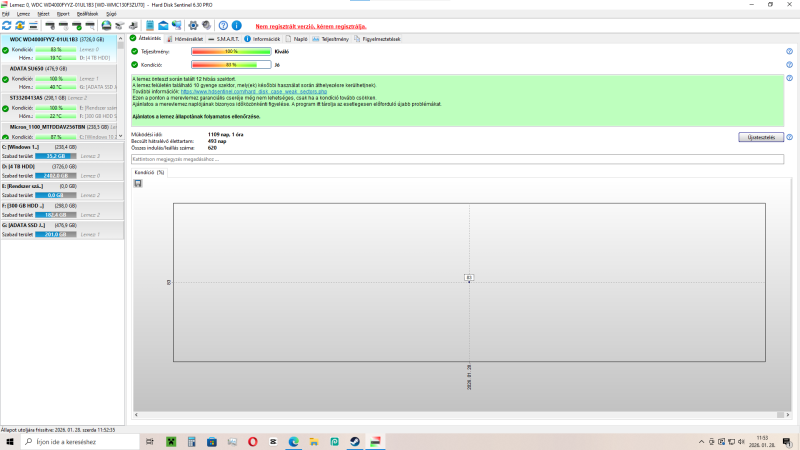
Task: Select the F: [300 GB HDD ..] partition
Action: coord(62,210)
